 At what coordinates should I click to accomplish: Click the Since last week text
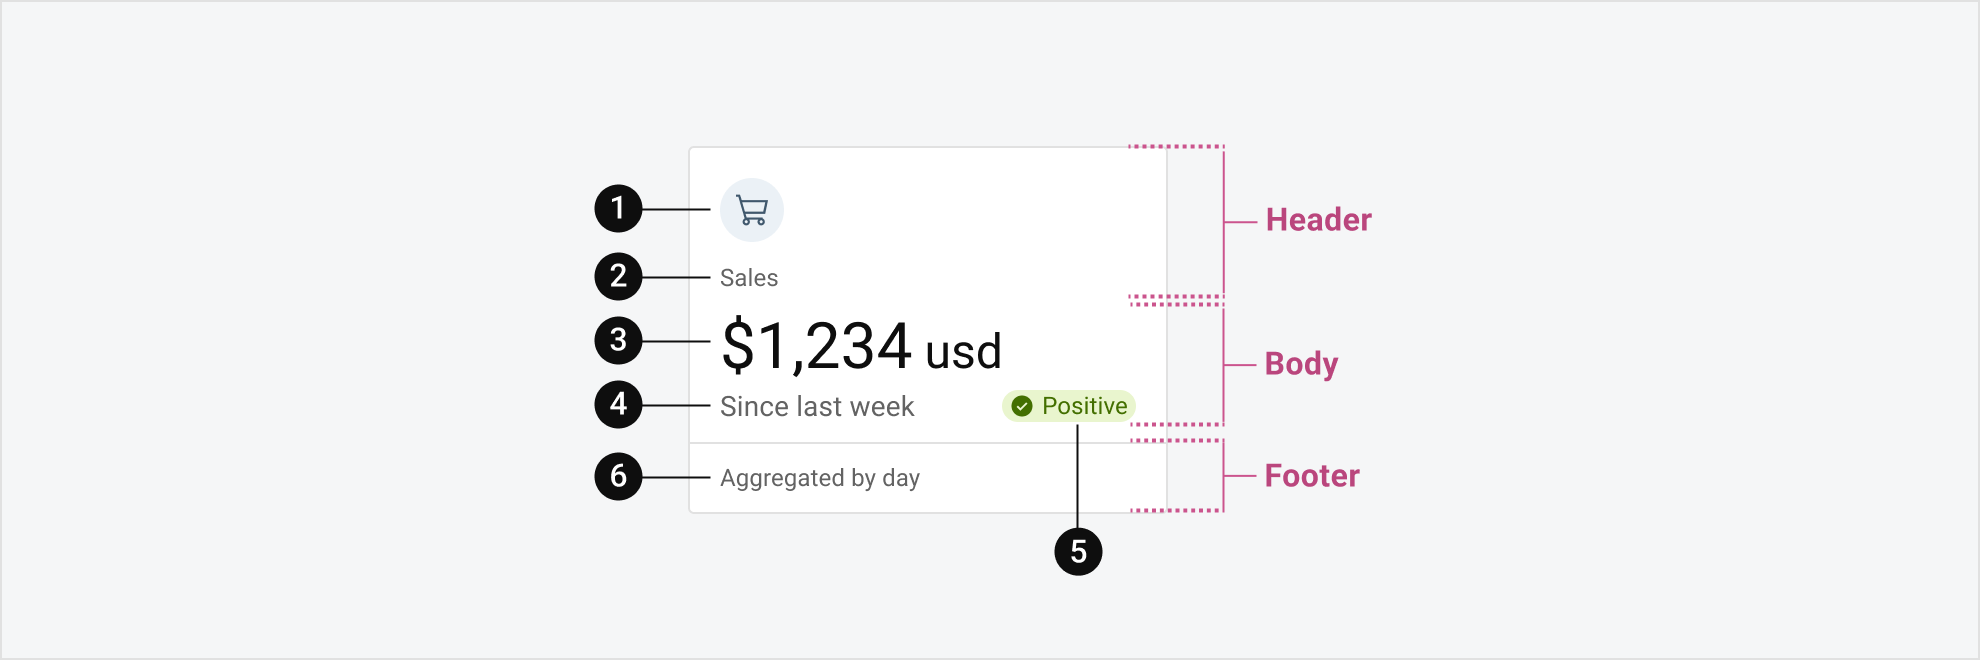tap(817, 406)
